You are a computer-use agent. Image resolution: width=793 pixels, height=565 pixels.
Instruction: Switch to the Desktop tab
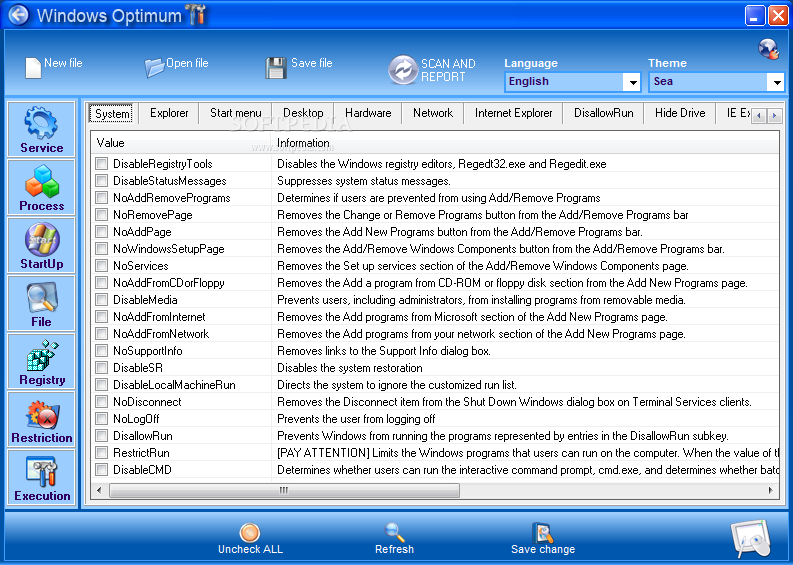click(x=303, y=113)
